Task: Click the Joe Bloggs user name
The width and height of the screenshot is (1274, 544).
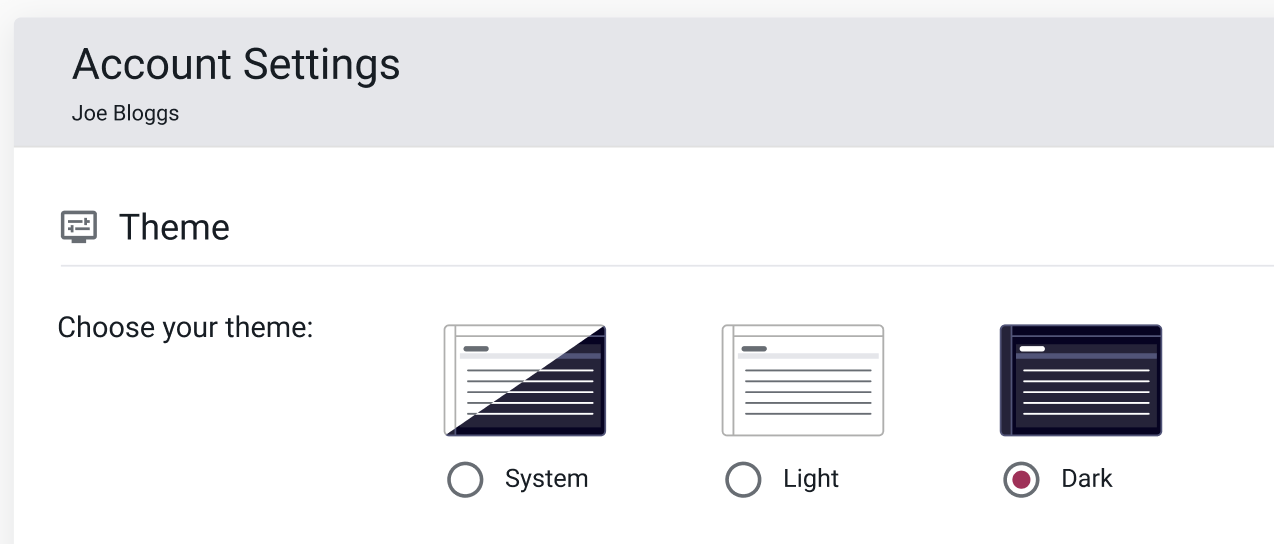Action: click(125, 113)
